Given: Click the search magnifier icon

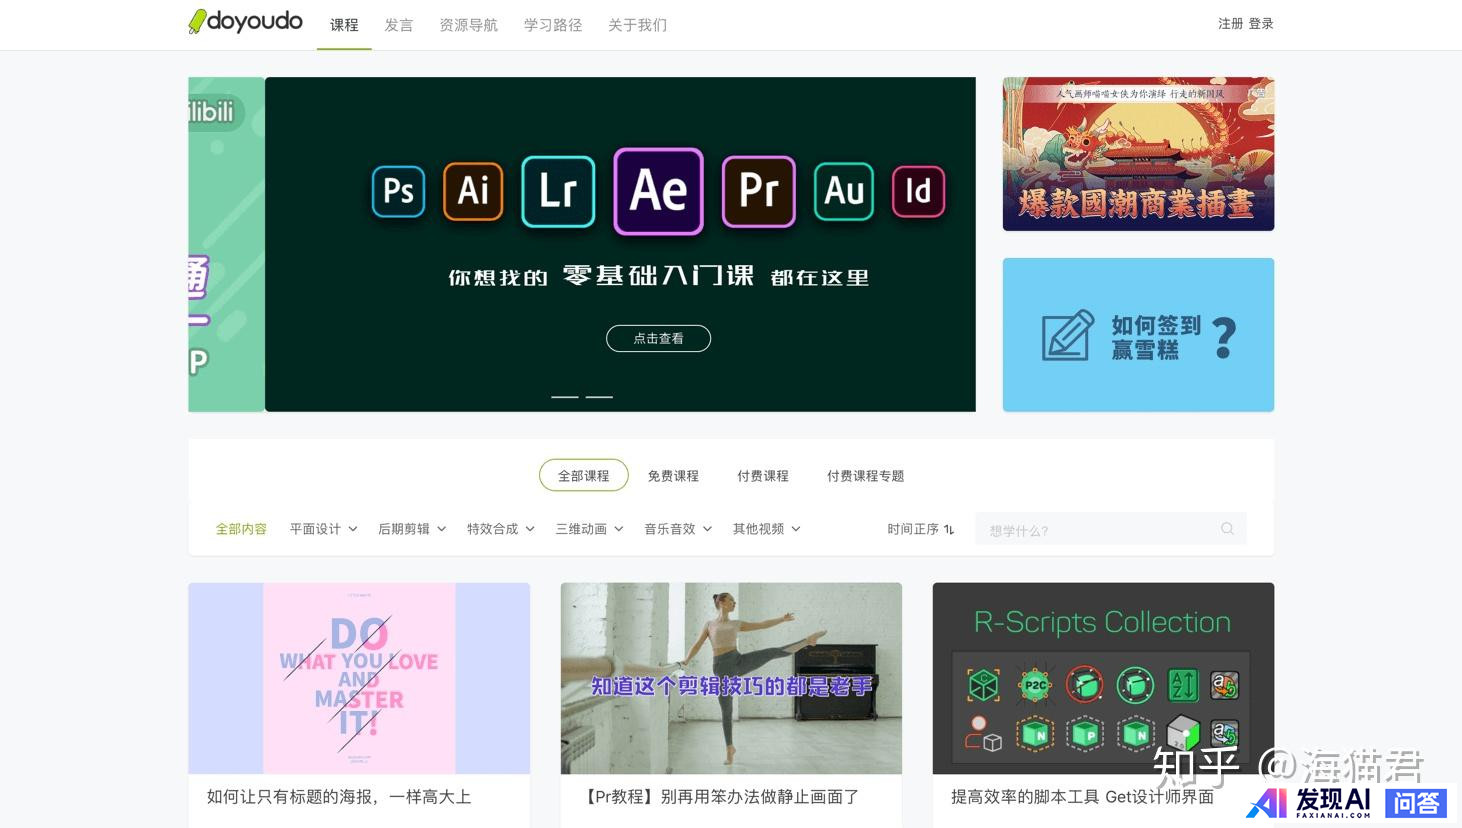Looking at the screenshot, I should (1227, 529).
